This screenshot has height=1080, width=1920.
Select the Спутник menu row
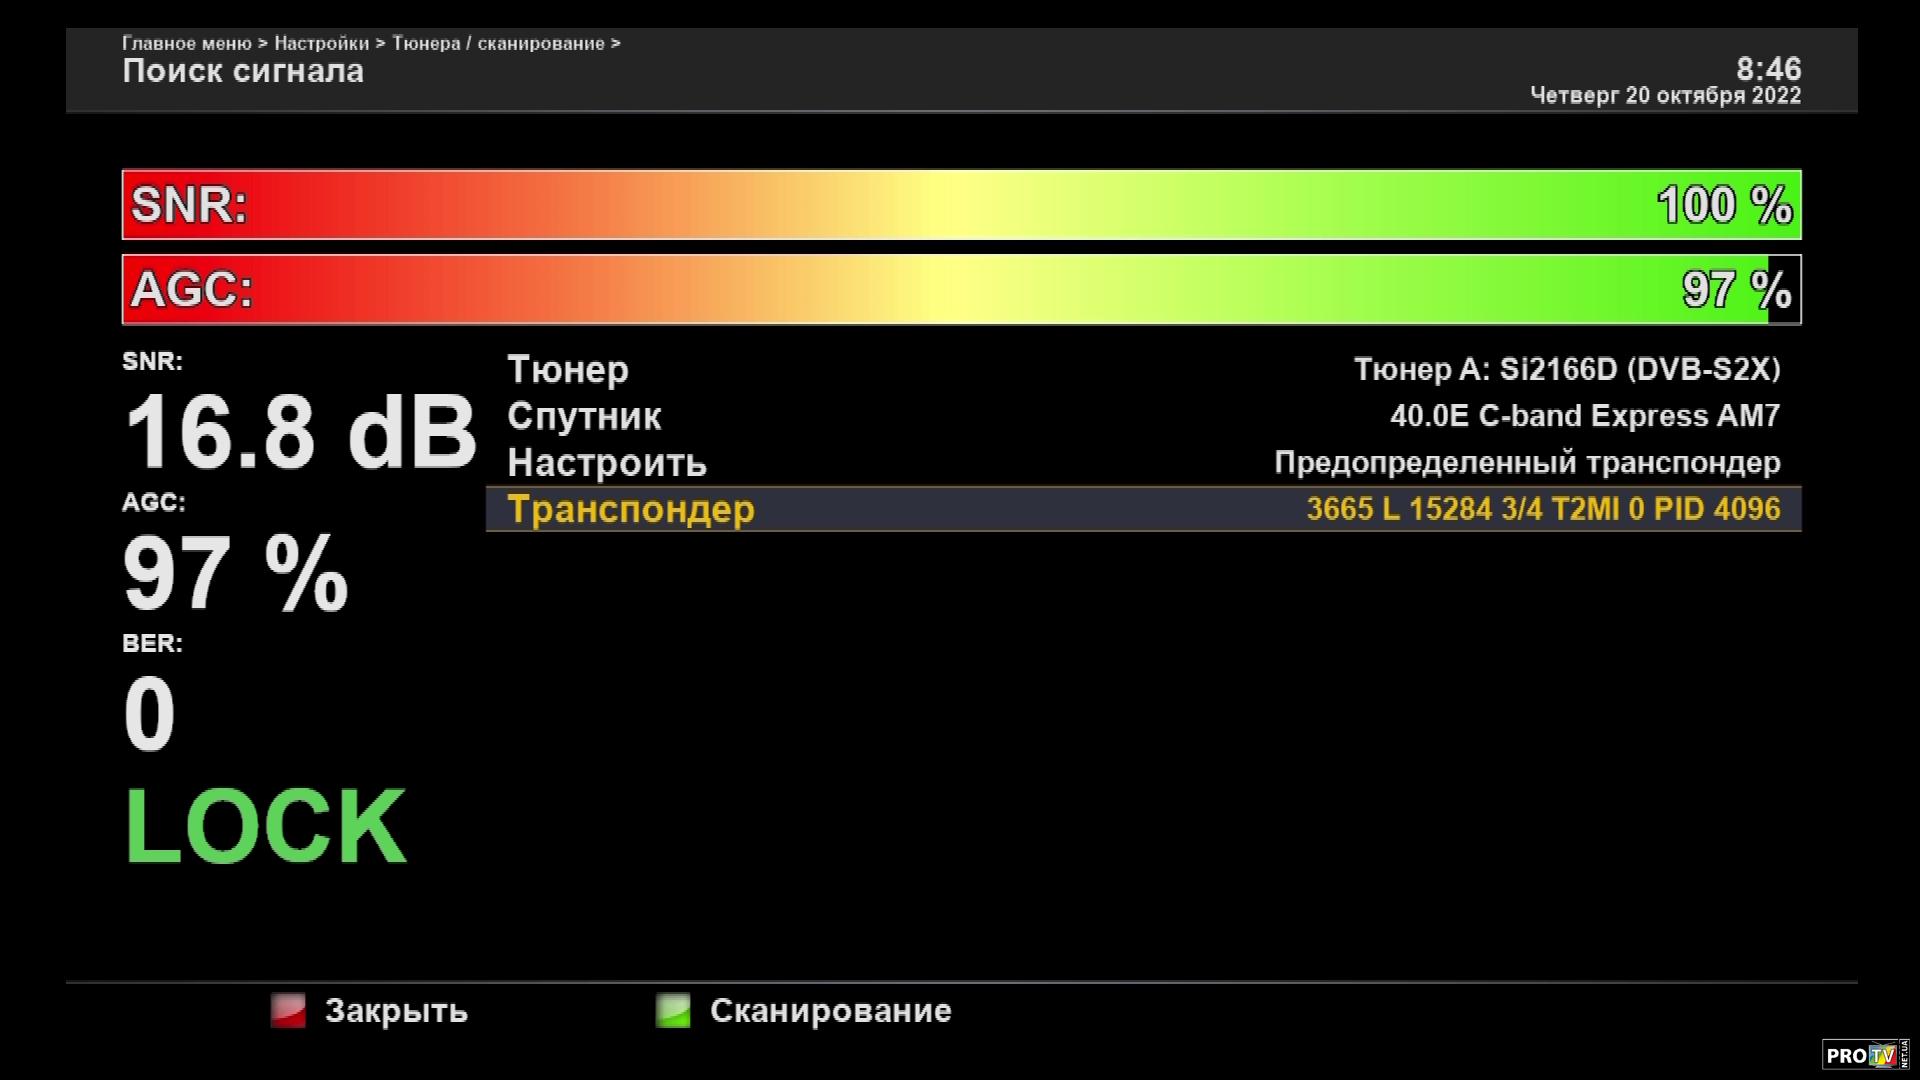coord(584,416)
